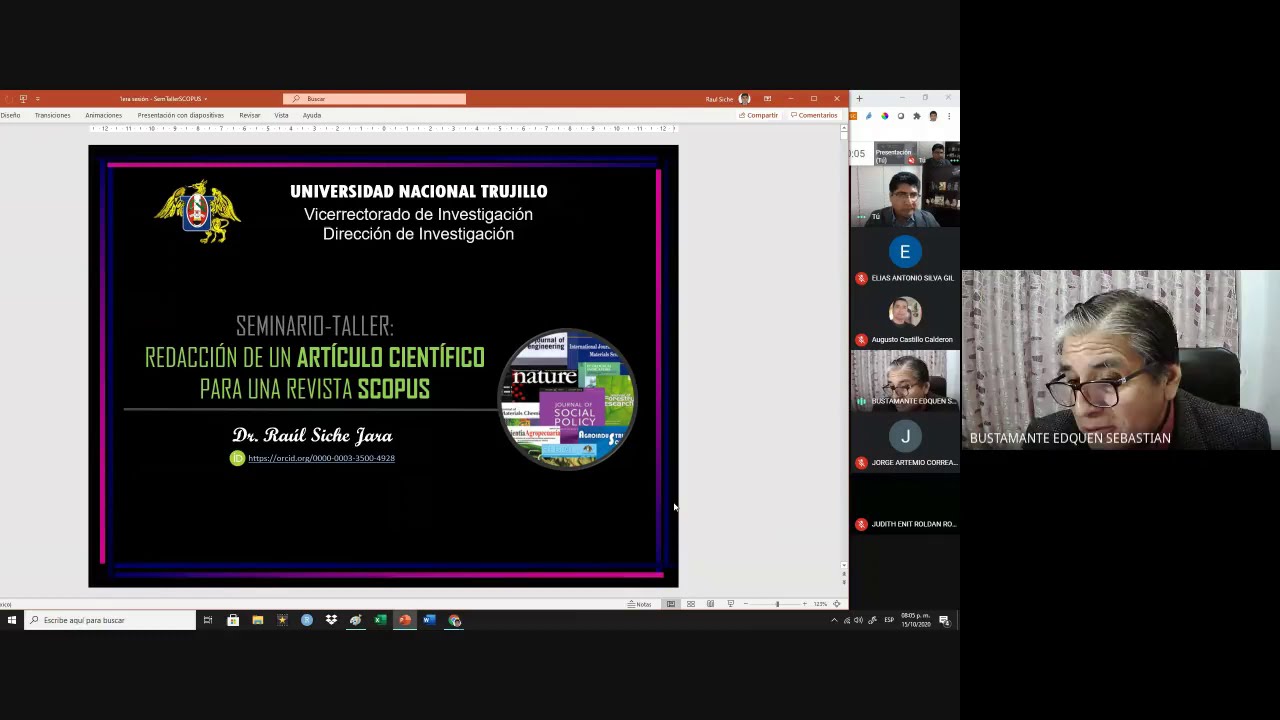
Task: Click the Raul Siche account avatar
Action: 744,99
